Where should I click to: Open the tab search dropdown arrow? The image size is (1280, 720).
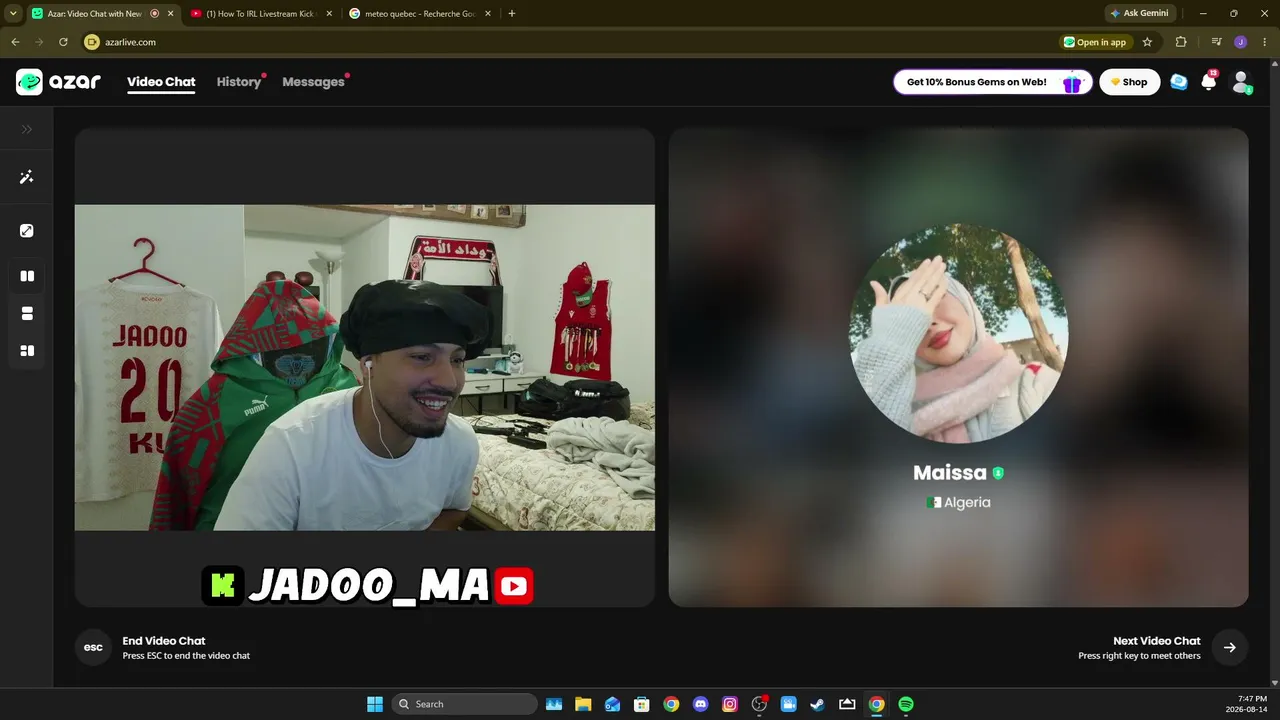pos(13,13)
